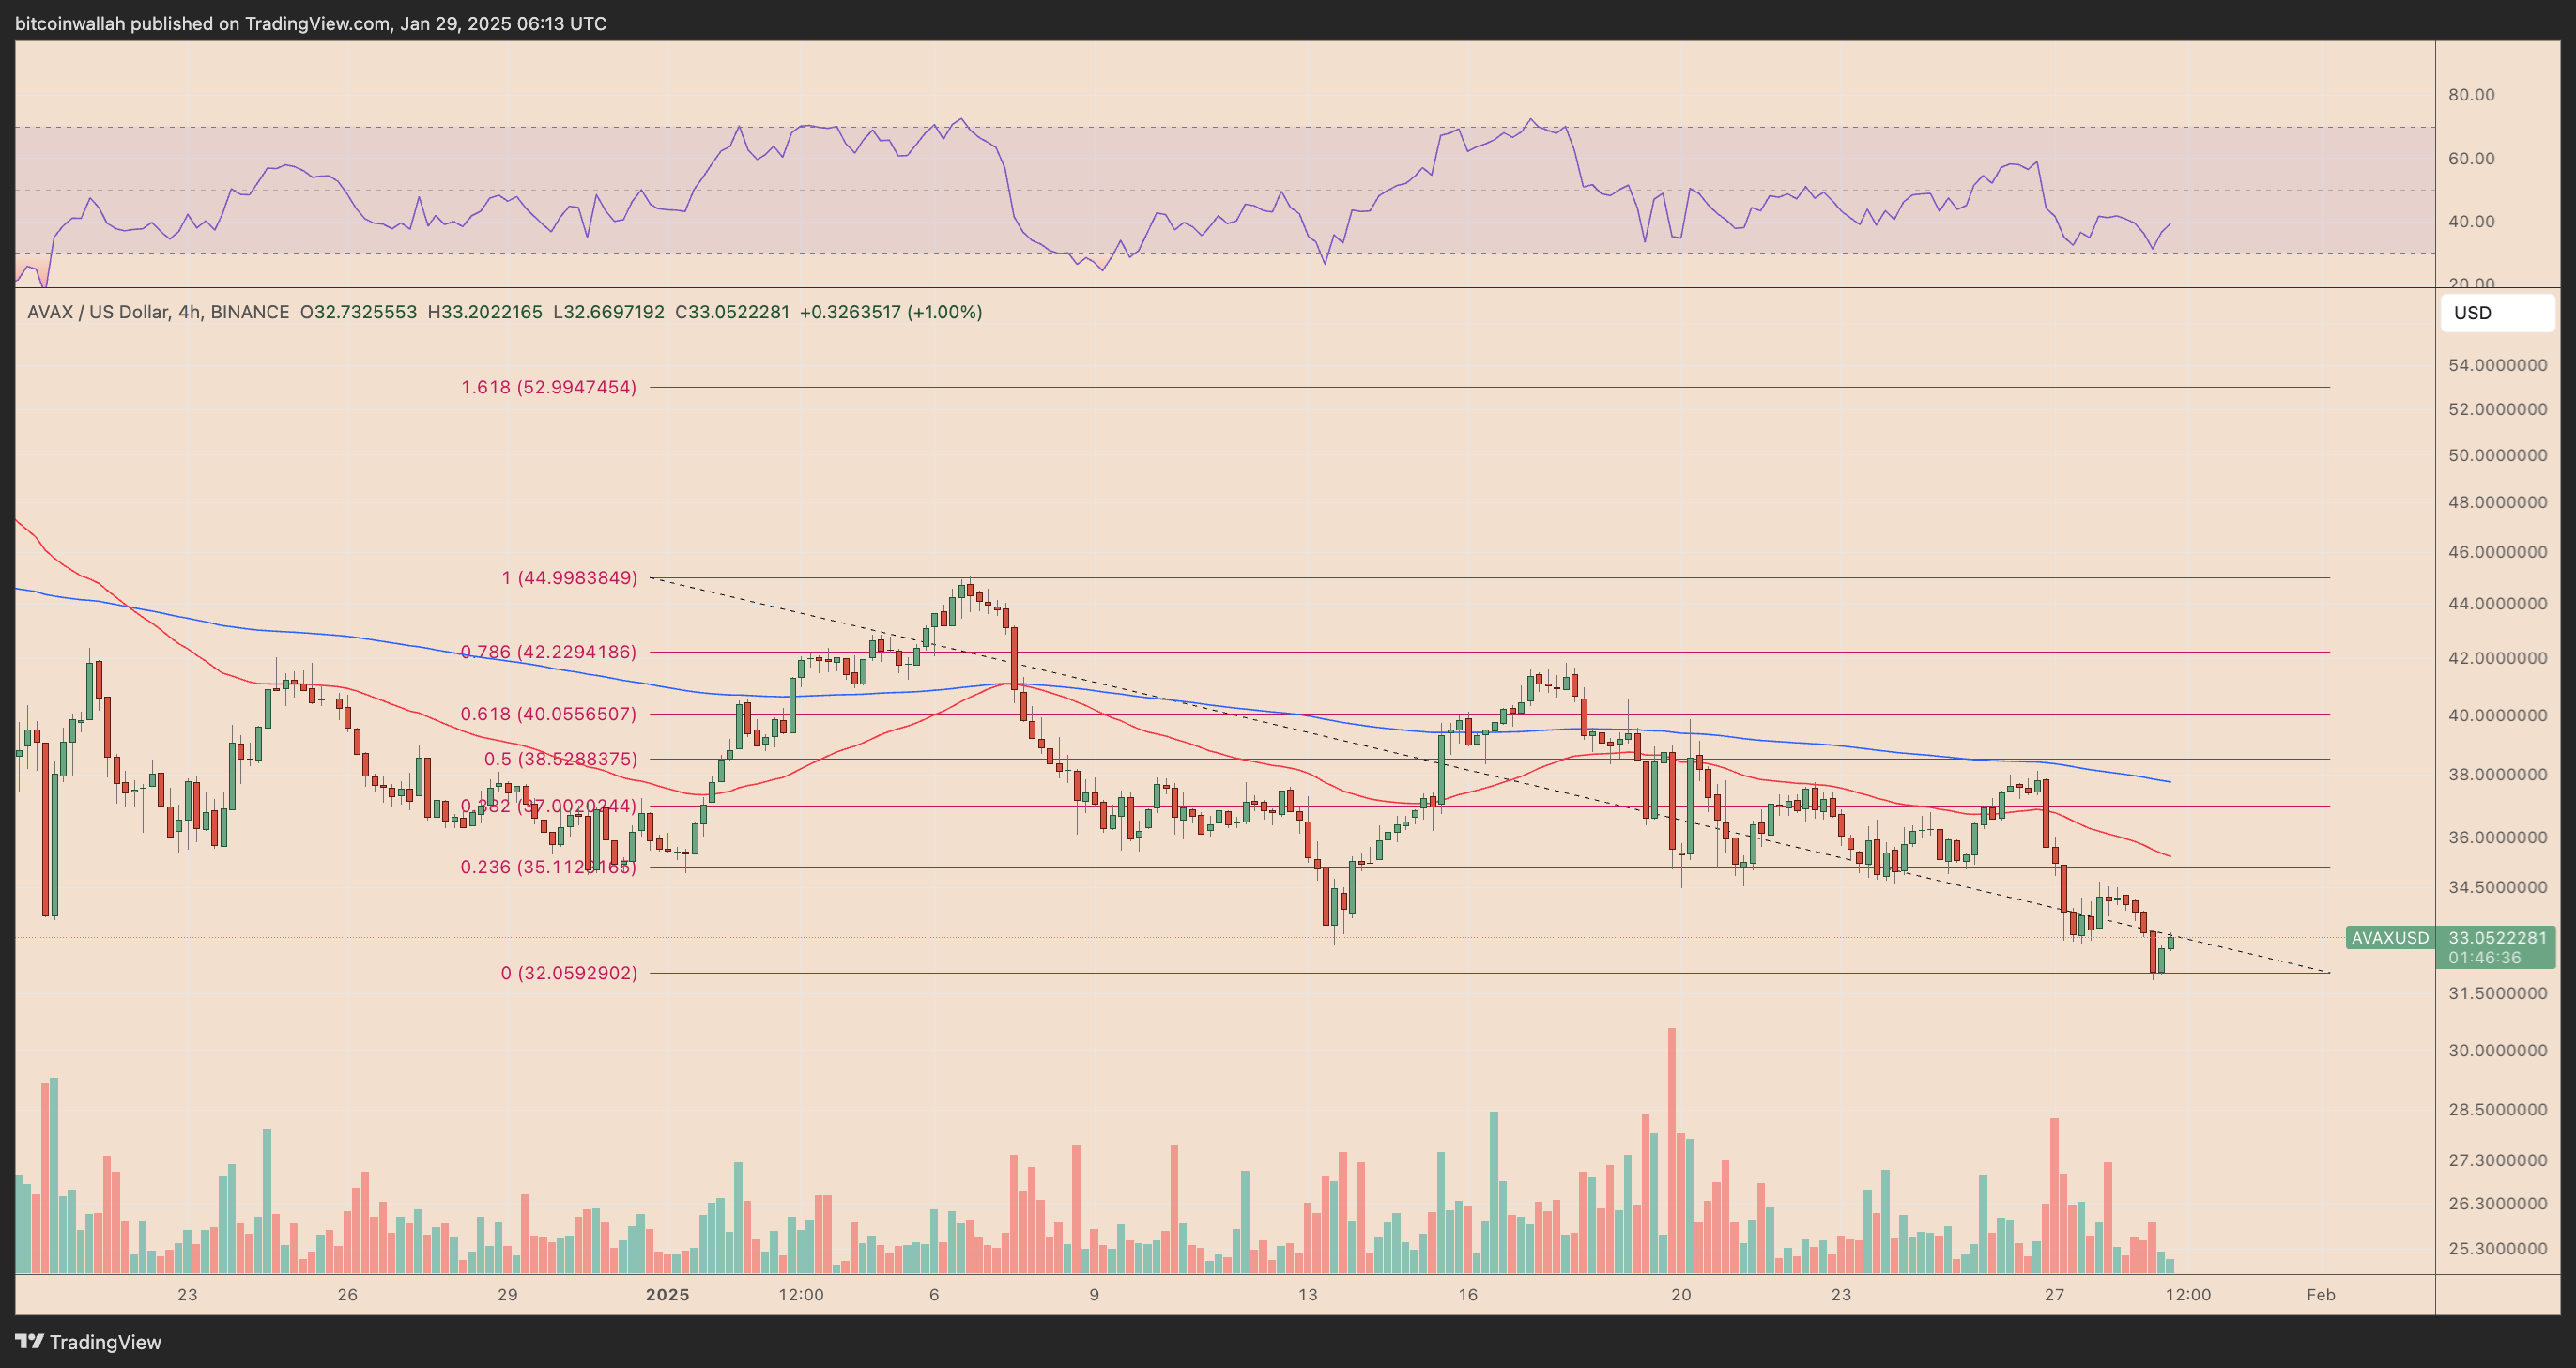Click the bitcoinwallah published header text

pos(311,23)
